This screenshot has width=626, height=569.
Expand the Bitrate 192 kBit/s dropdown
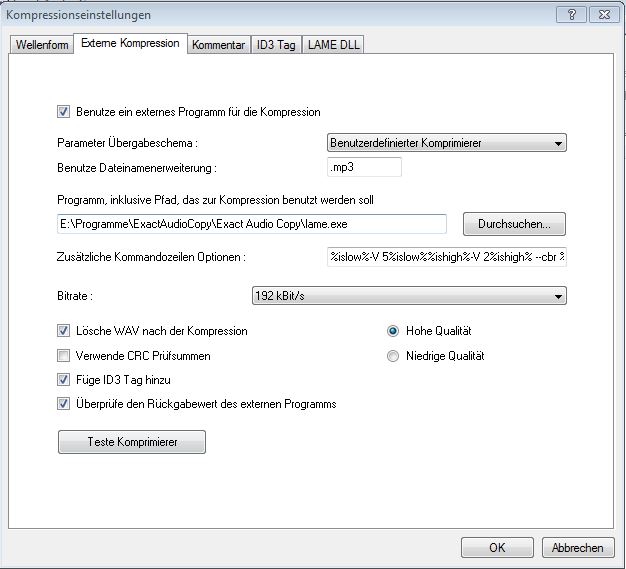click(x=408, y=296)
